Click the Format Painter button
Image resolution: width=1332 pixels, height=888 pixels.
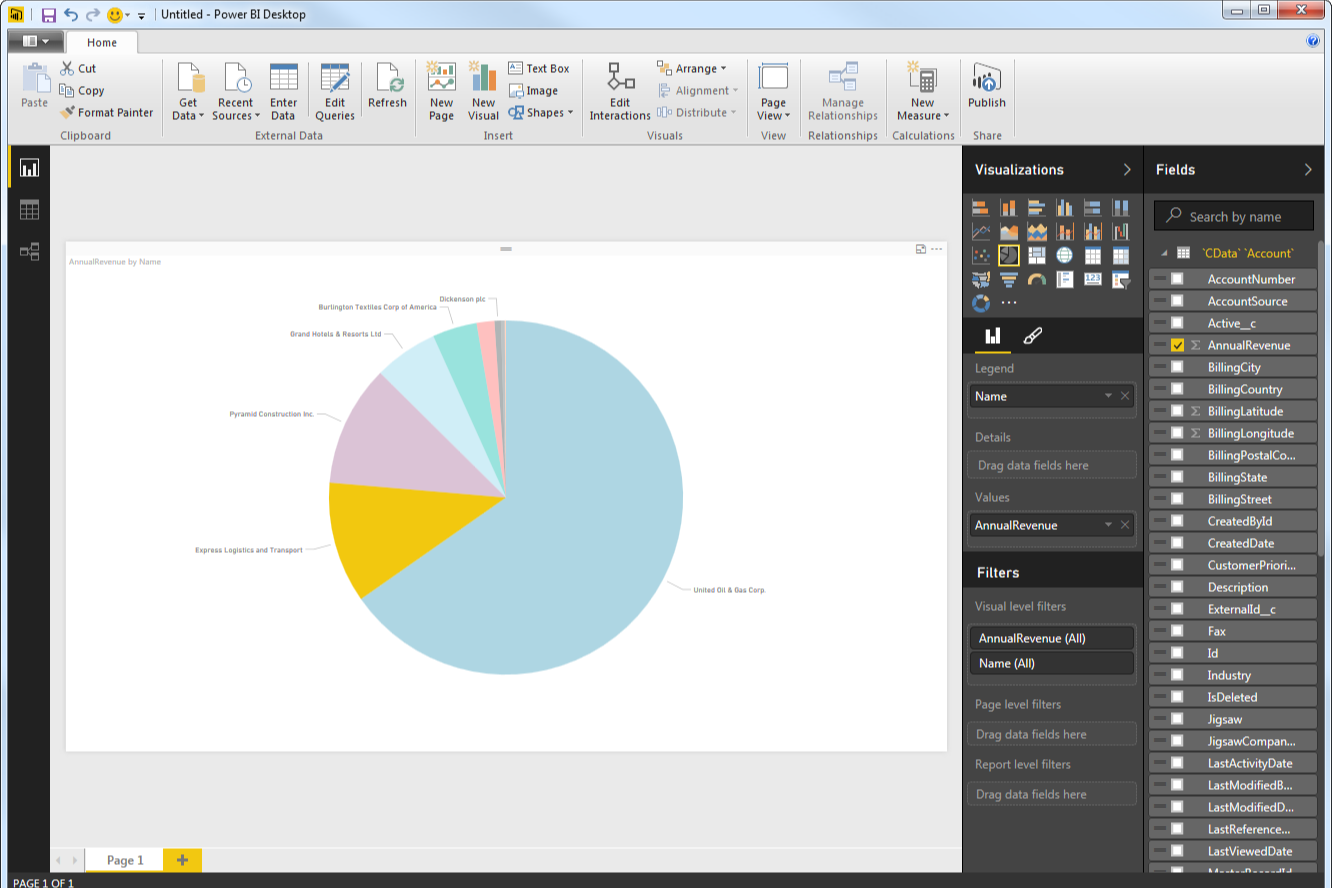tap(107, 112)
